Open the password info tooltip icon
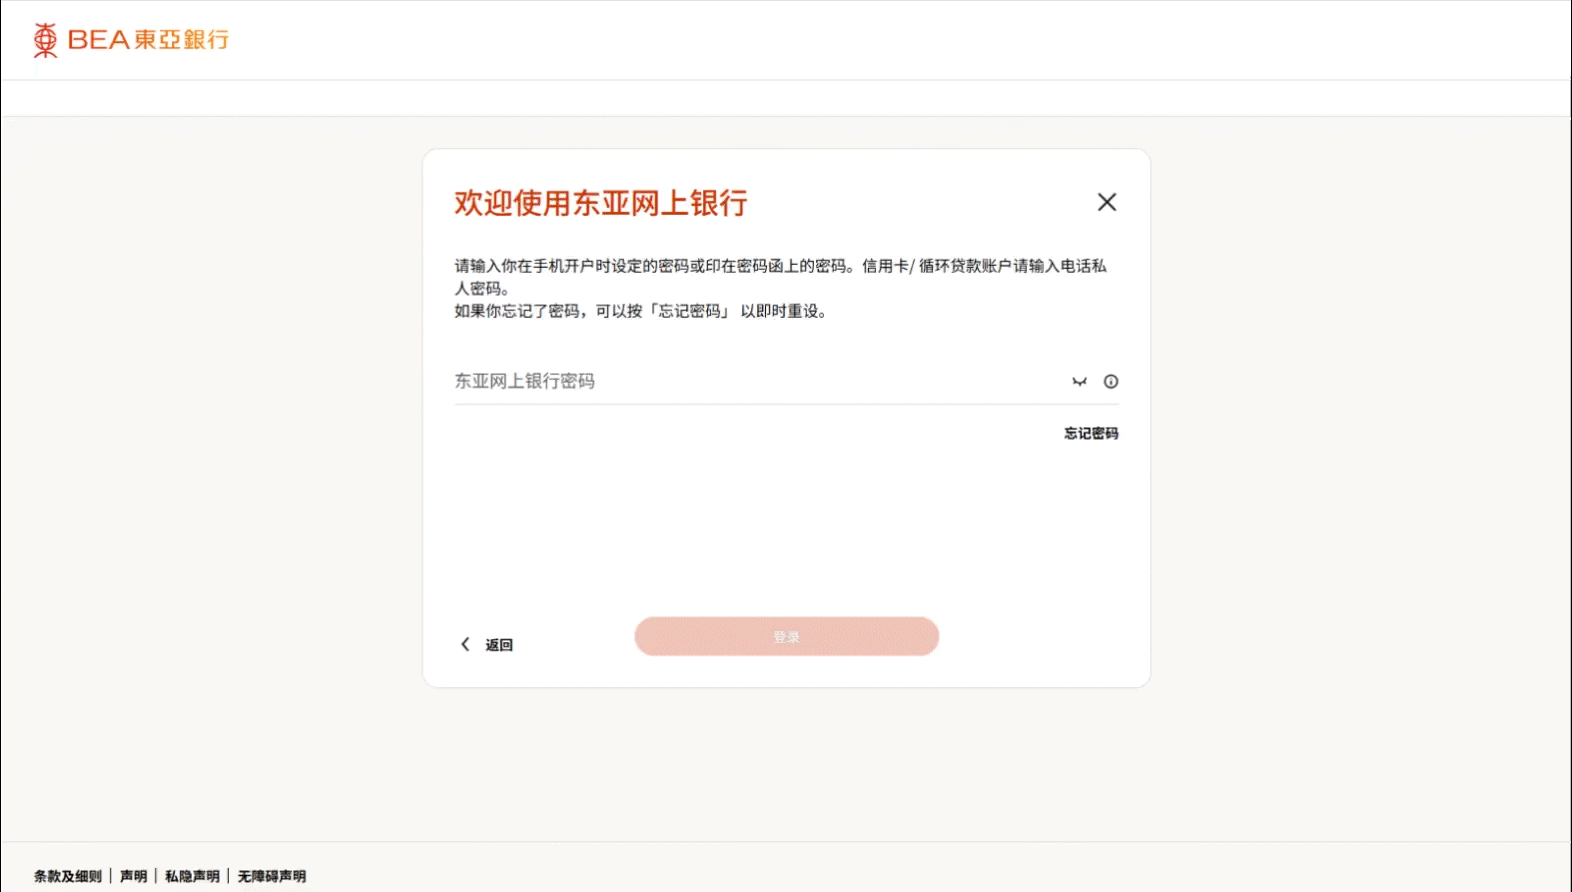The image size is (1572, 892). pyautogui.click(x=1111, y=382)
